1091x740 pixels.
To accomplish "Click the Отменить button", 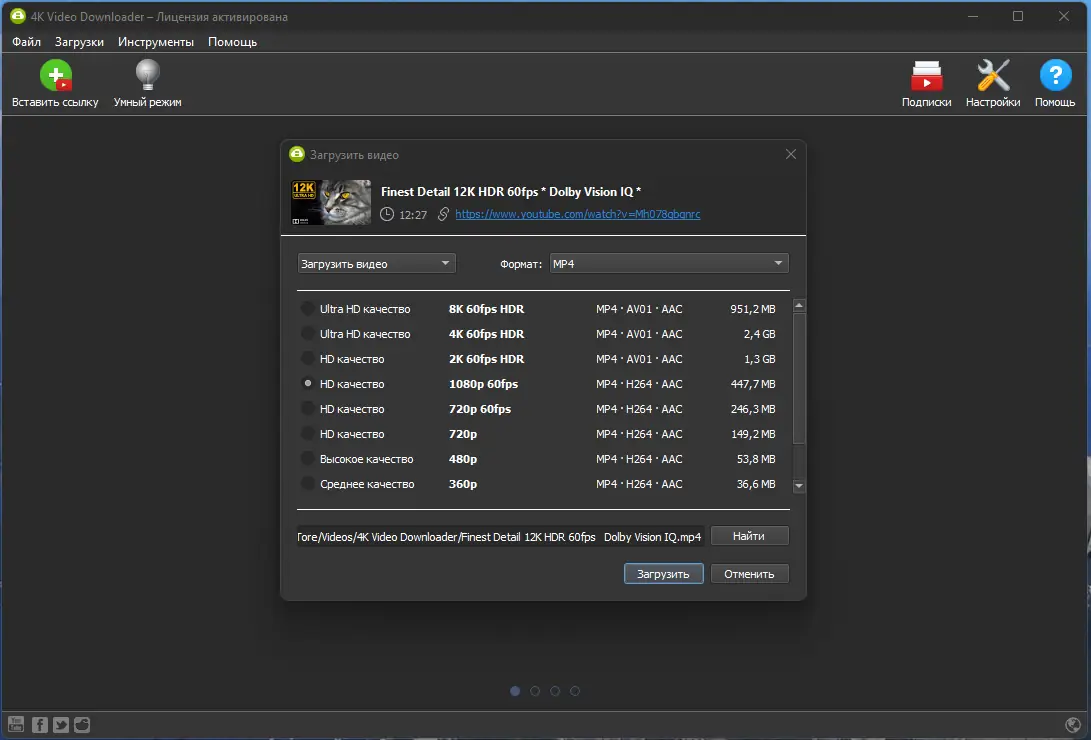I will [x=749, y=574].
